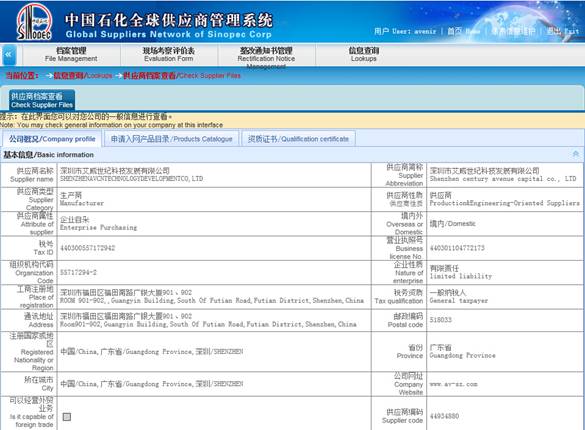Screen dimensions: 585x430
Task: Open the basic information maintenance header link
Action: (513, 31)
